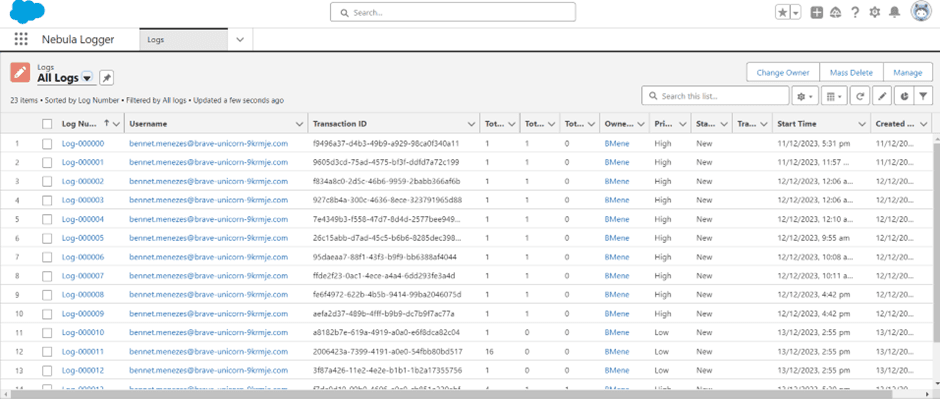The height and width of the screenshot is (399, 940).
Task: Click the Mass Delete button
Action: tap(851, 72)
